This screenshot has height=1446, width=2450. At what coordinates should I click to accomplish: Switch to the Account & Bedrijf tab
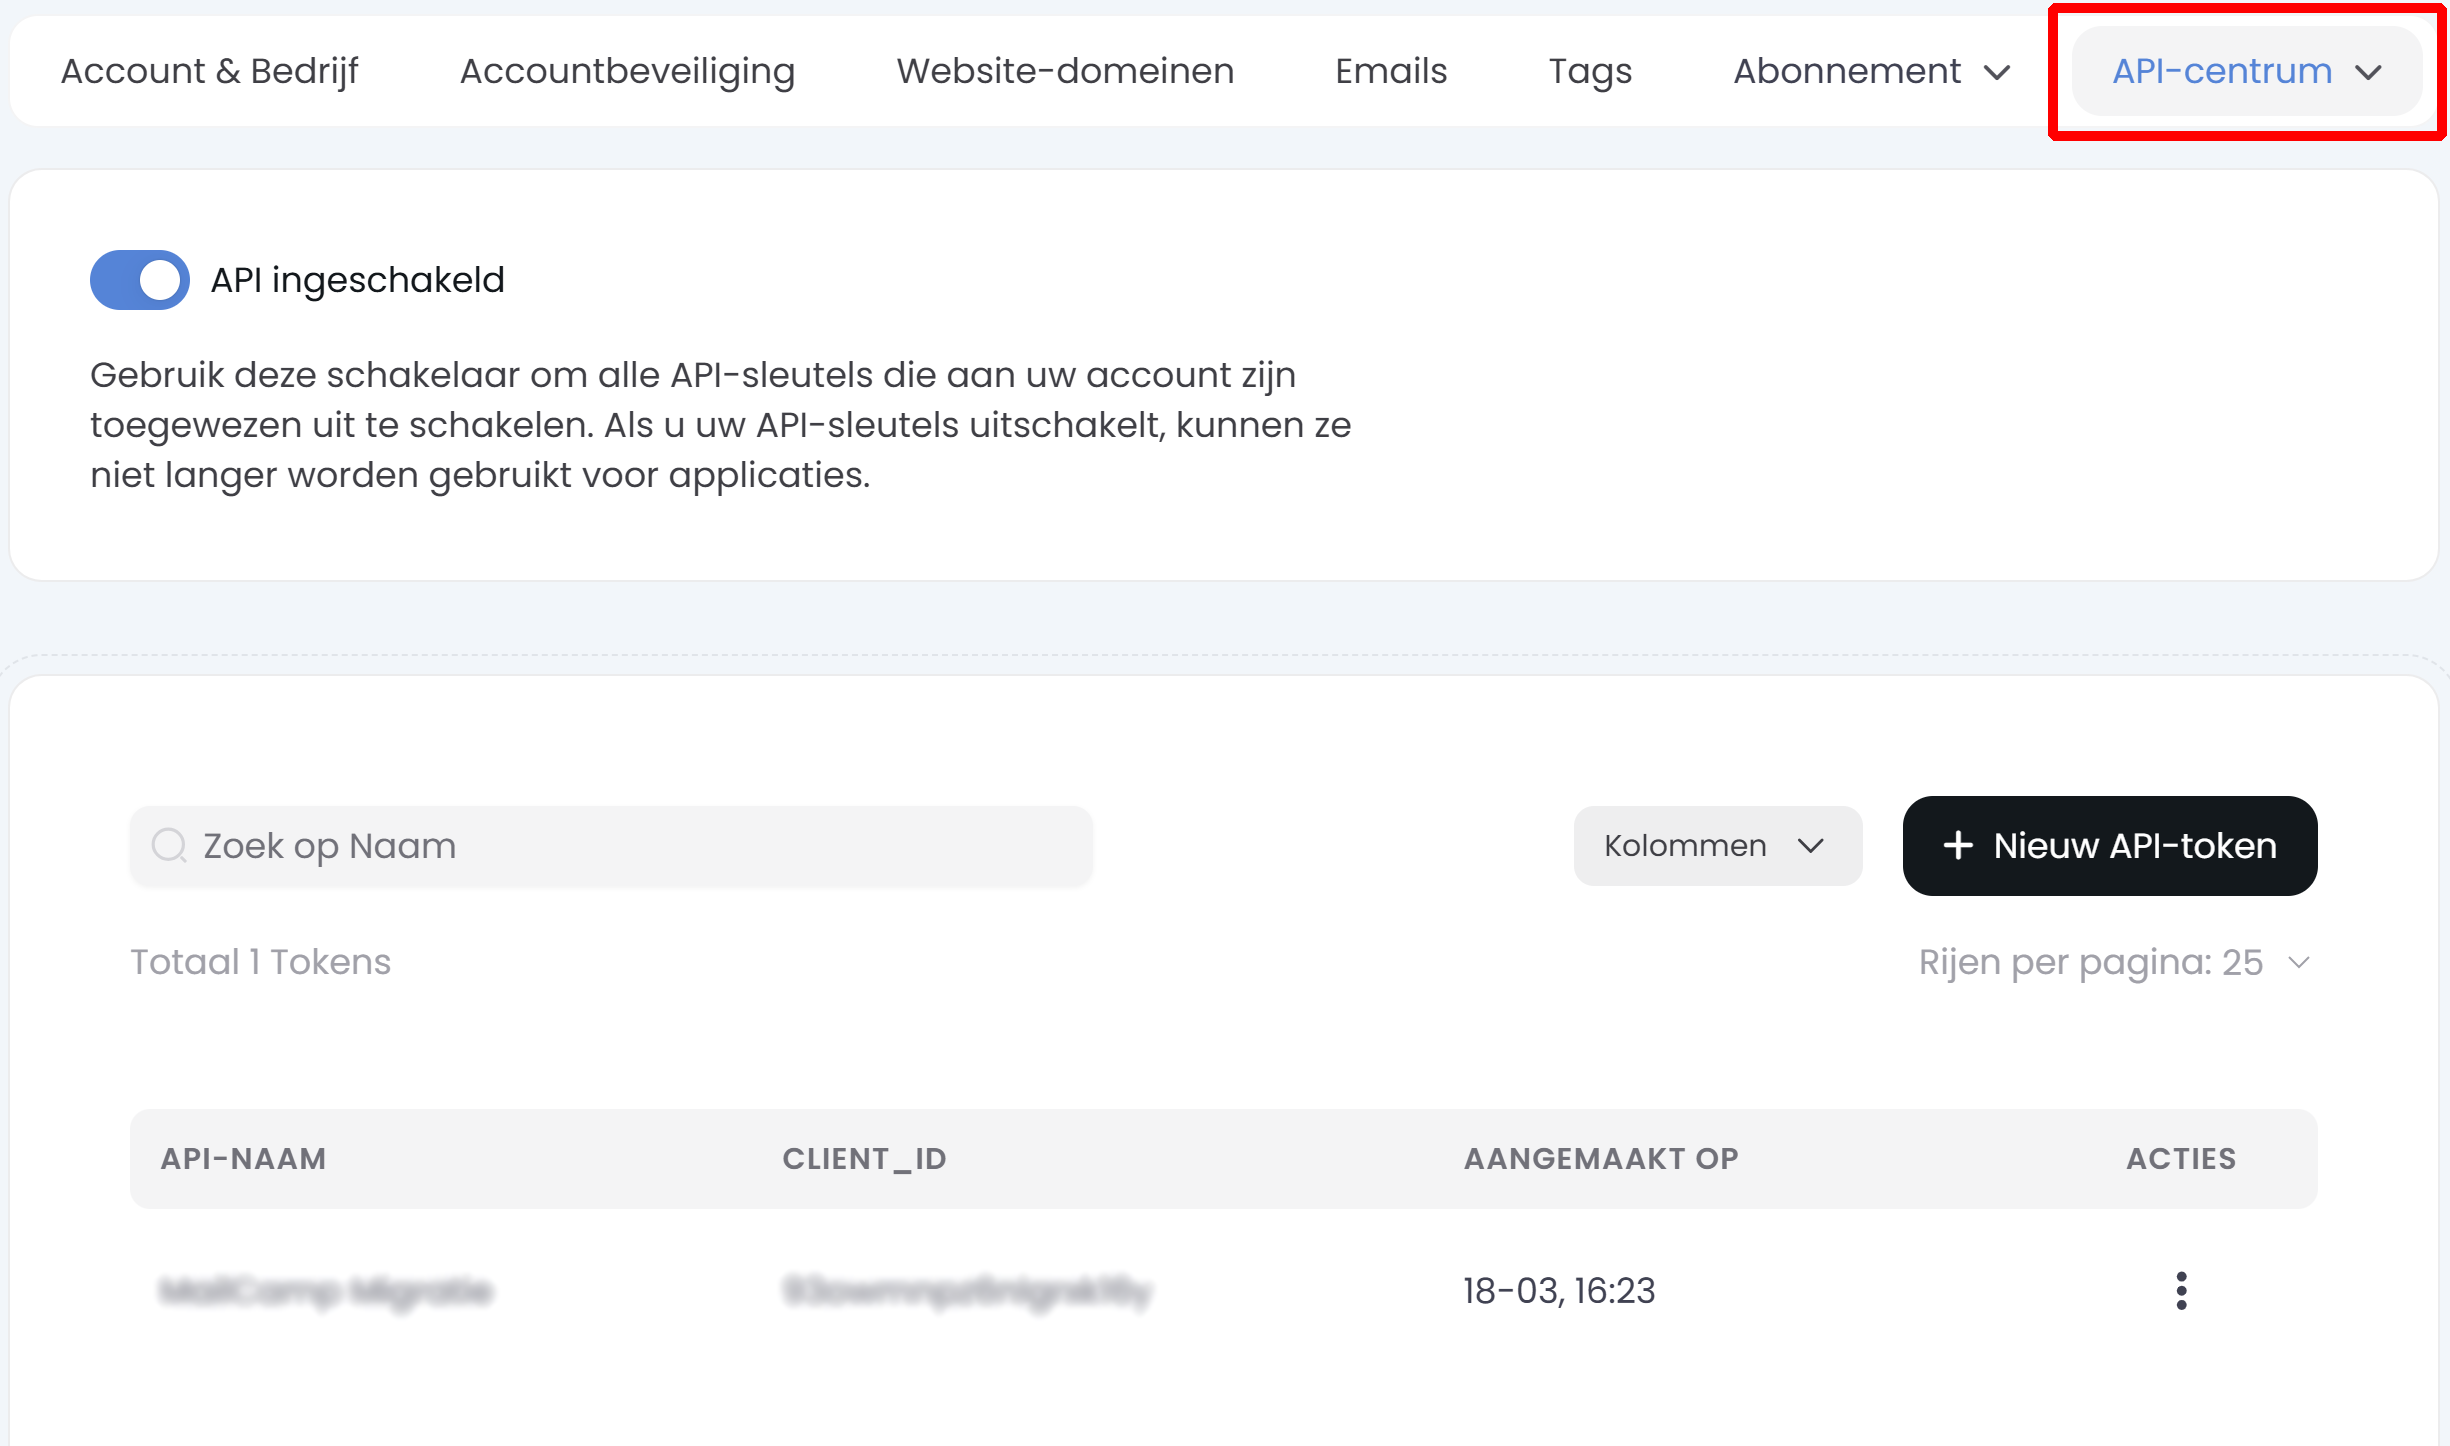click(x=209, y=71)
